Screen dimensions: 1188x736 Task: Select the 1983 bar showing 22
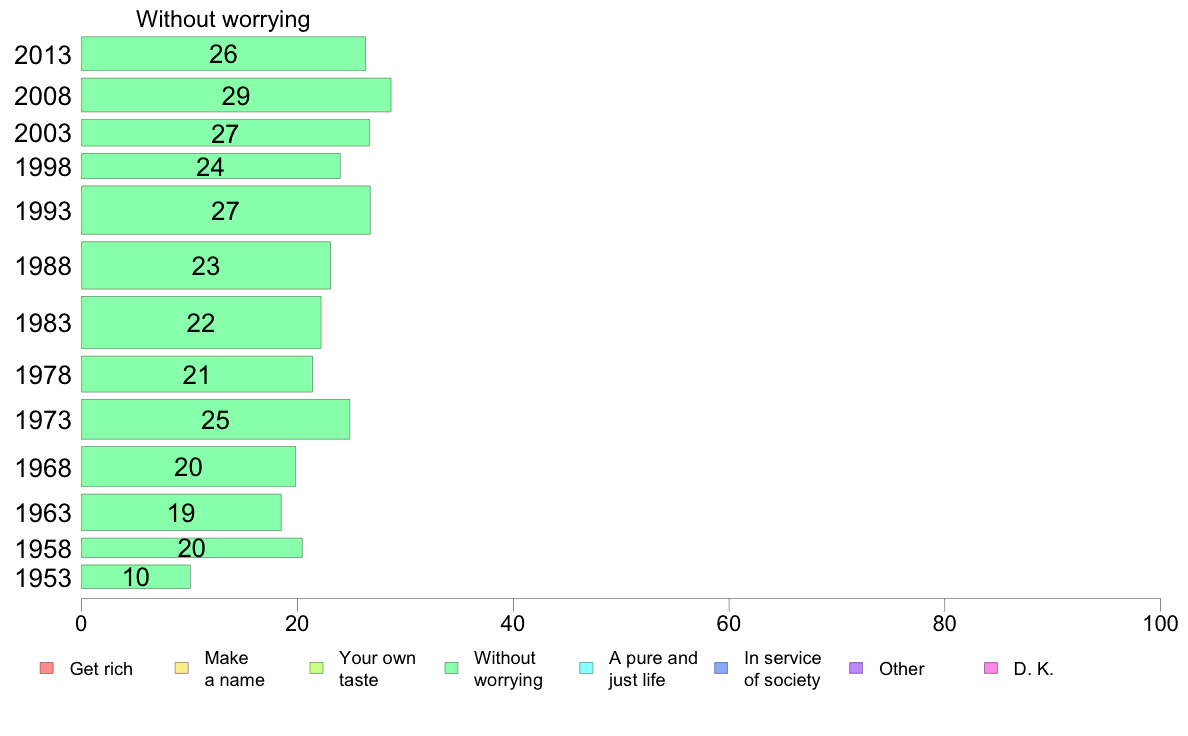tap(201, 322)
